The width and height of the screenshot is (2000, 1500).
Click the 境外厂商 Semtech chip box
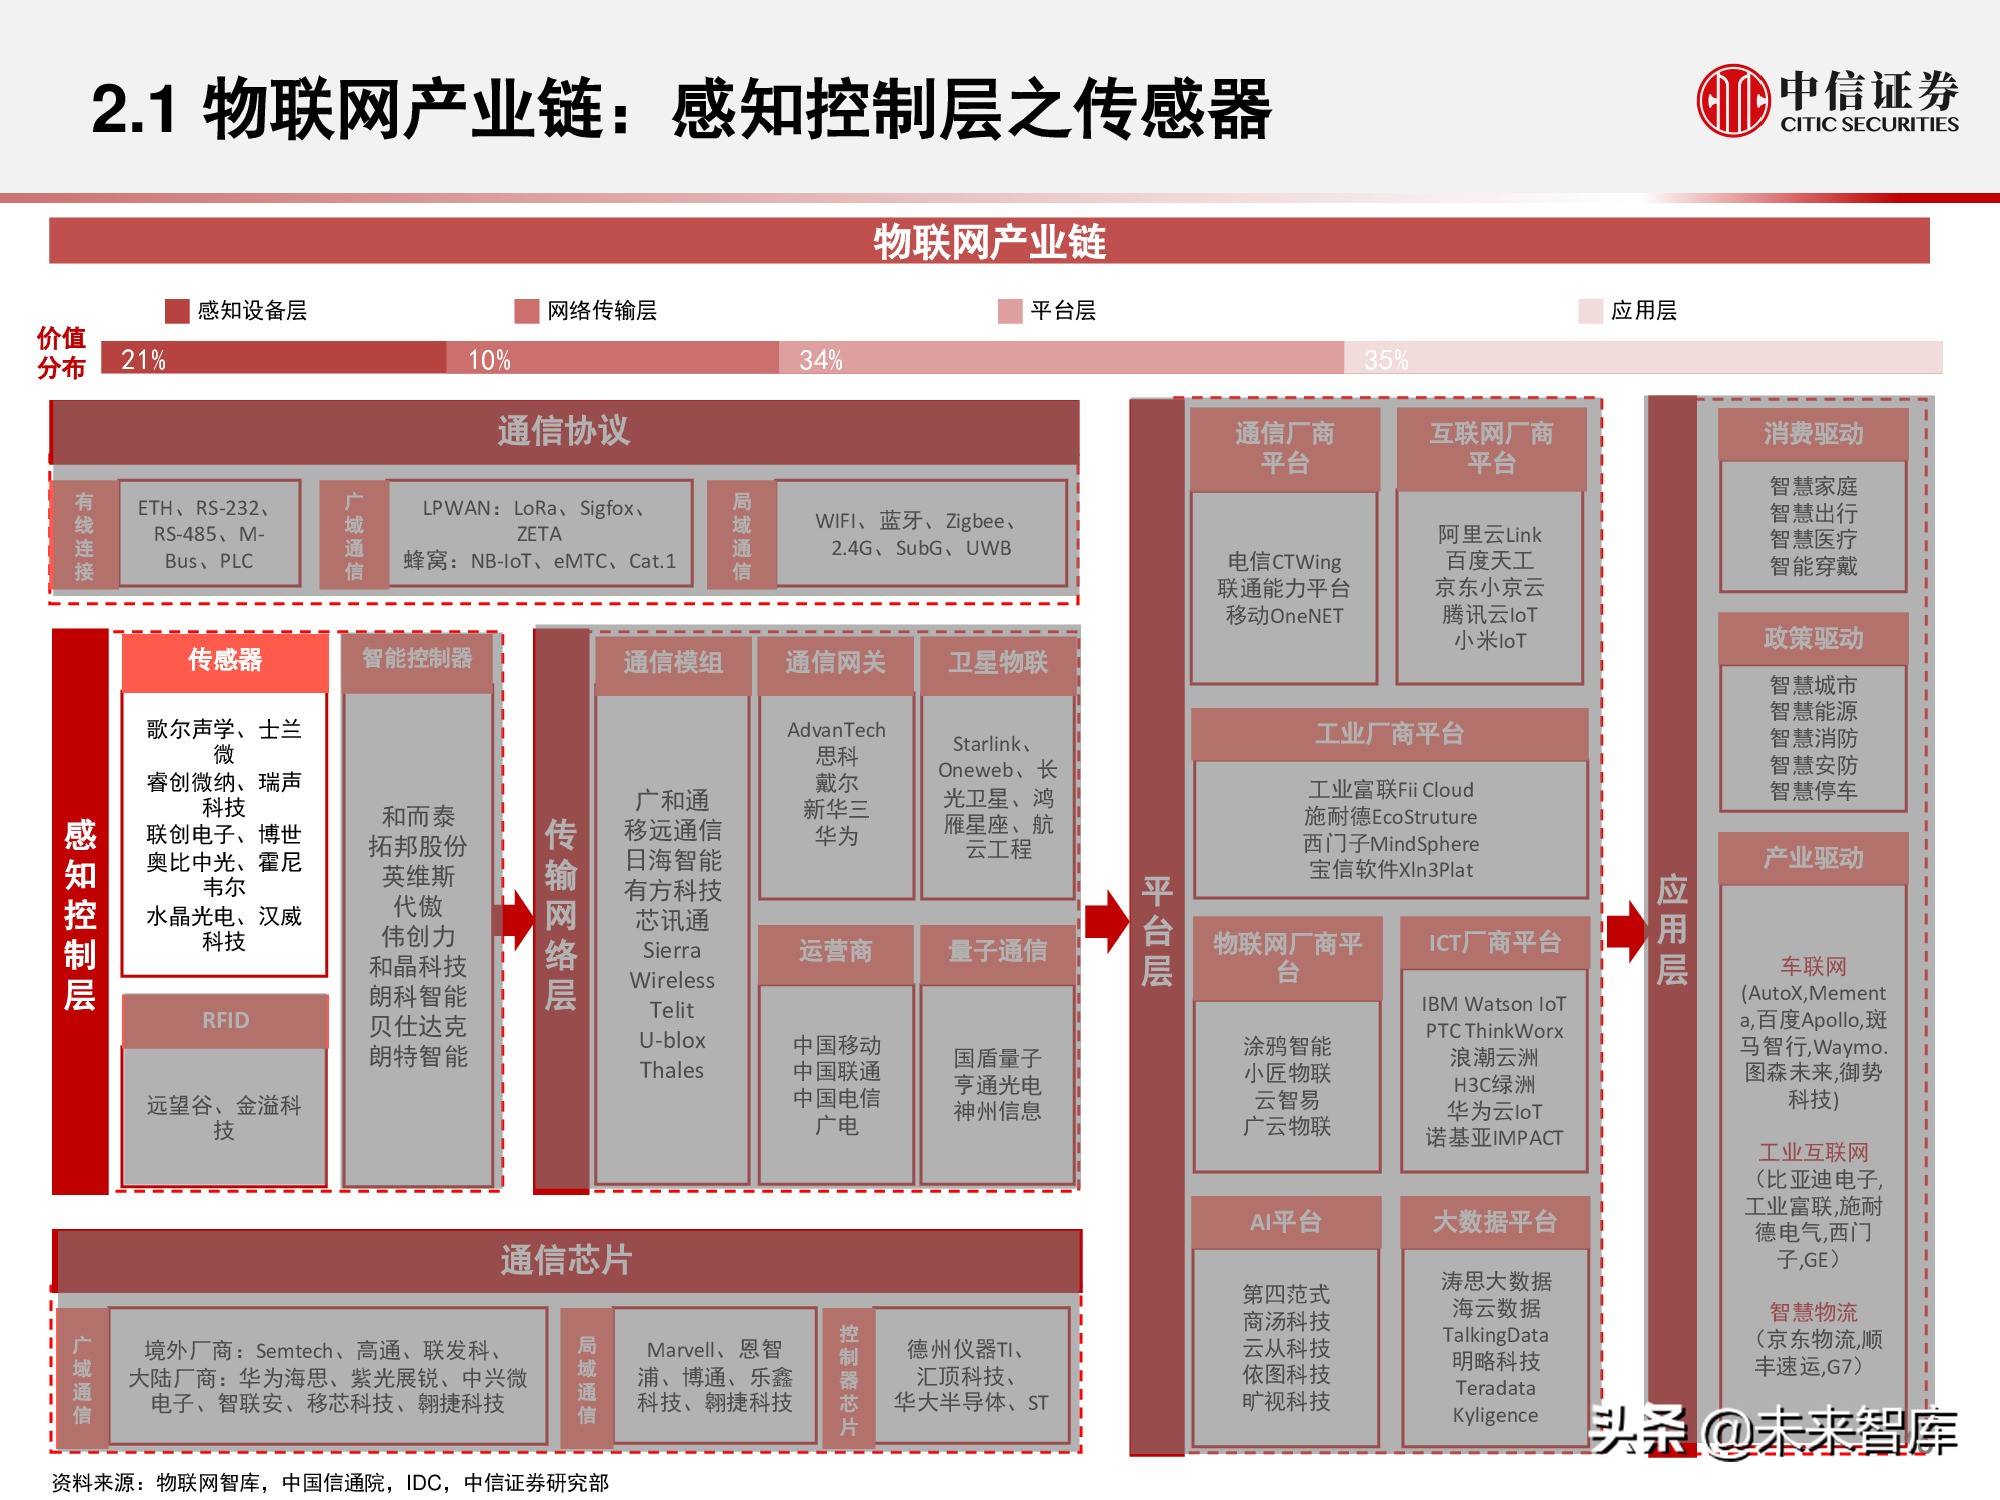(328, 1377)
